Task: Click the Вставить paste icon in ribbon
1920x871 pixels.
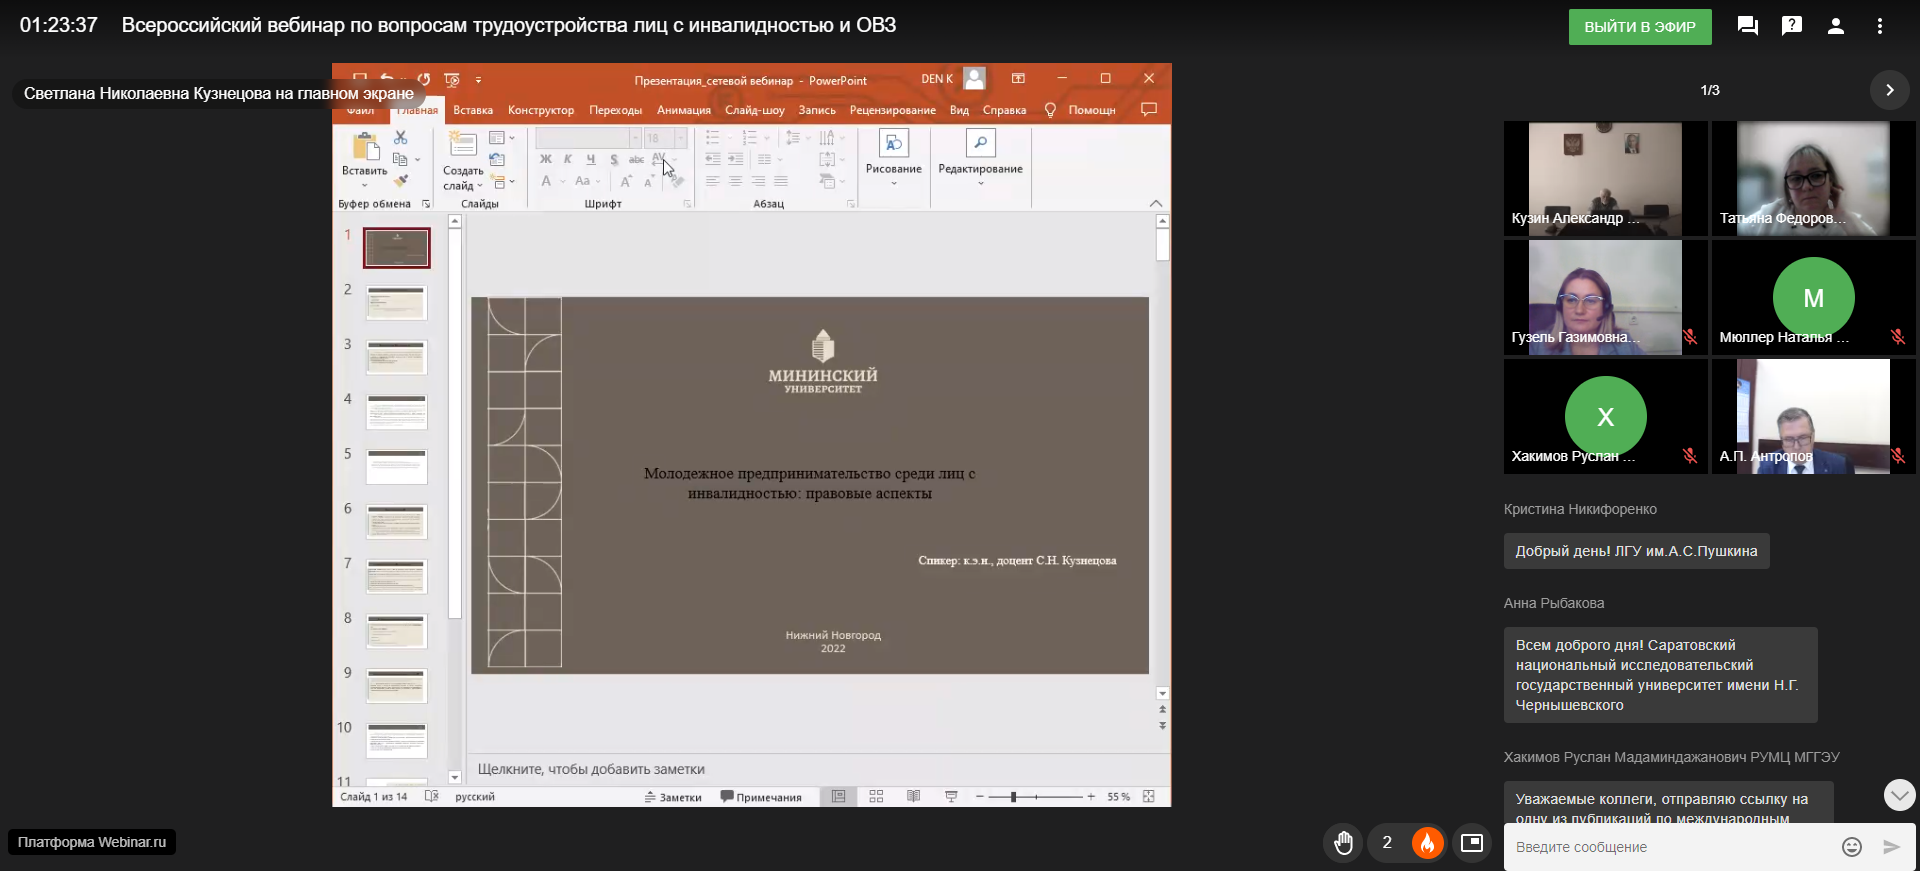Action: (x=365, y=150)
